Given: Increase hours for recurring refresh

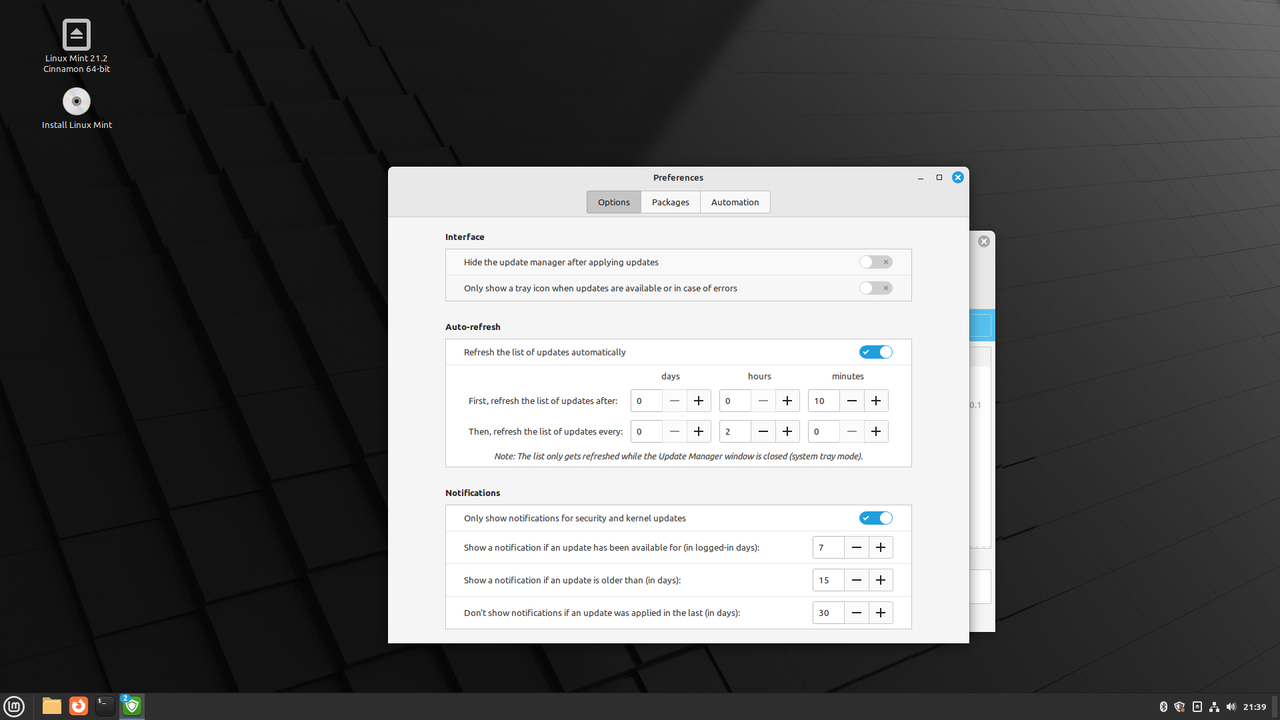Looking at the screenshot, I should (x=787, y=432).
